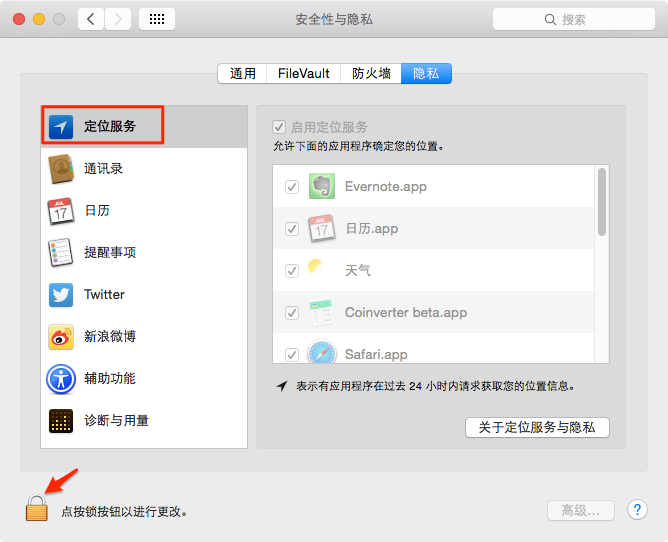Go forward with the right chevron button
668x542 pixels.
(118, 19)
